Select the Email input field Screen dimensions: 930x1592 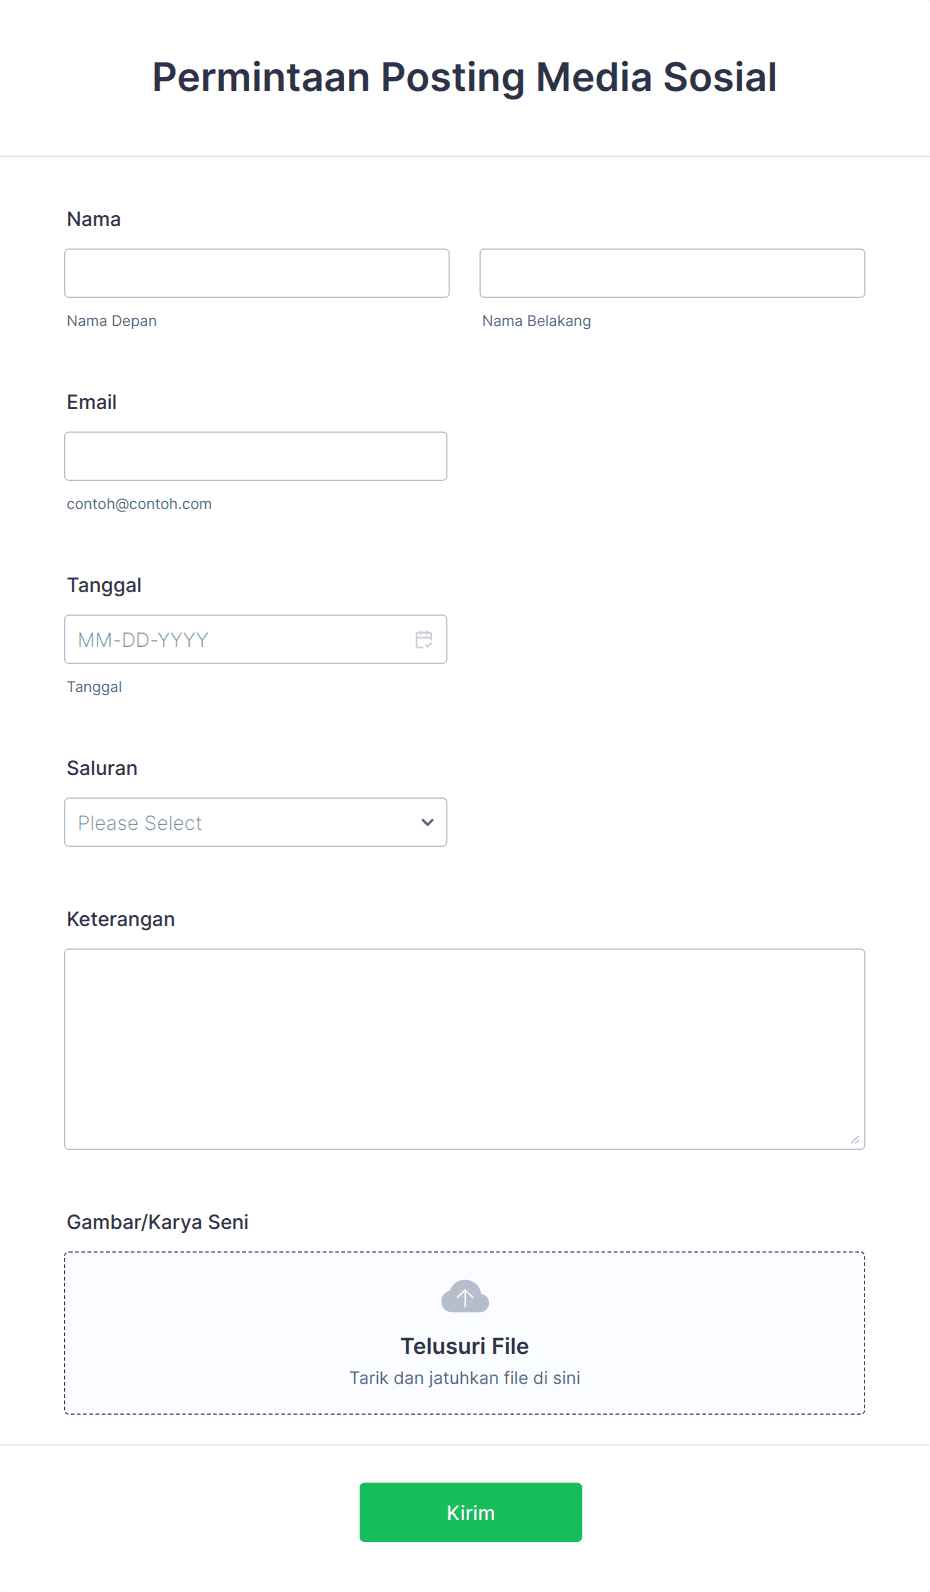click(x=256, y=456)
